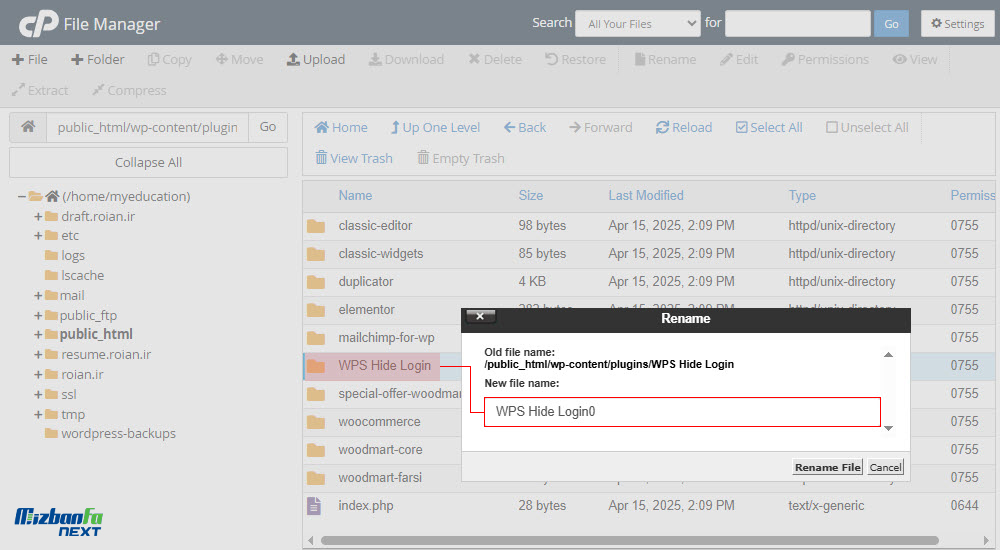Viewport: 1000px width, 550px height.
Task: Sort the list by Name column header
Action: (x=355, y=195)
